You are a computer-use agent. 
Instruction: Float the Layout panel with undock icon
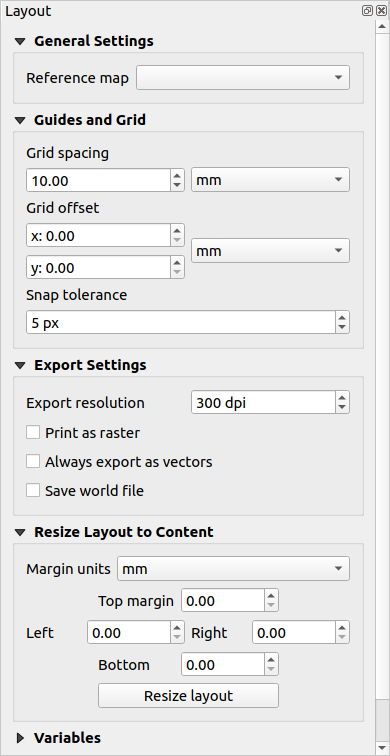[x=367, y=11]
